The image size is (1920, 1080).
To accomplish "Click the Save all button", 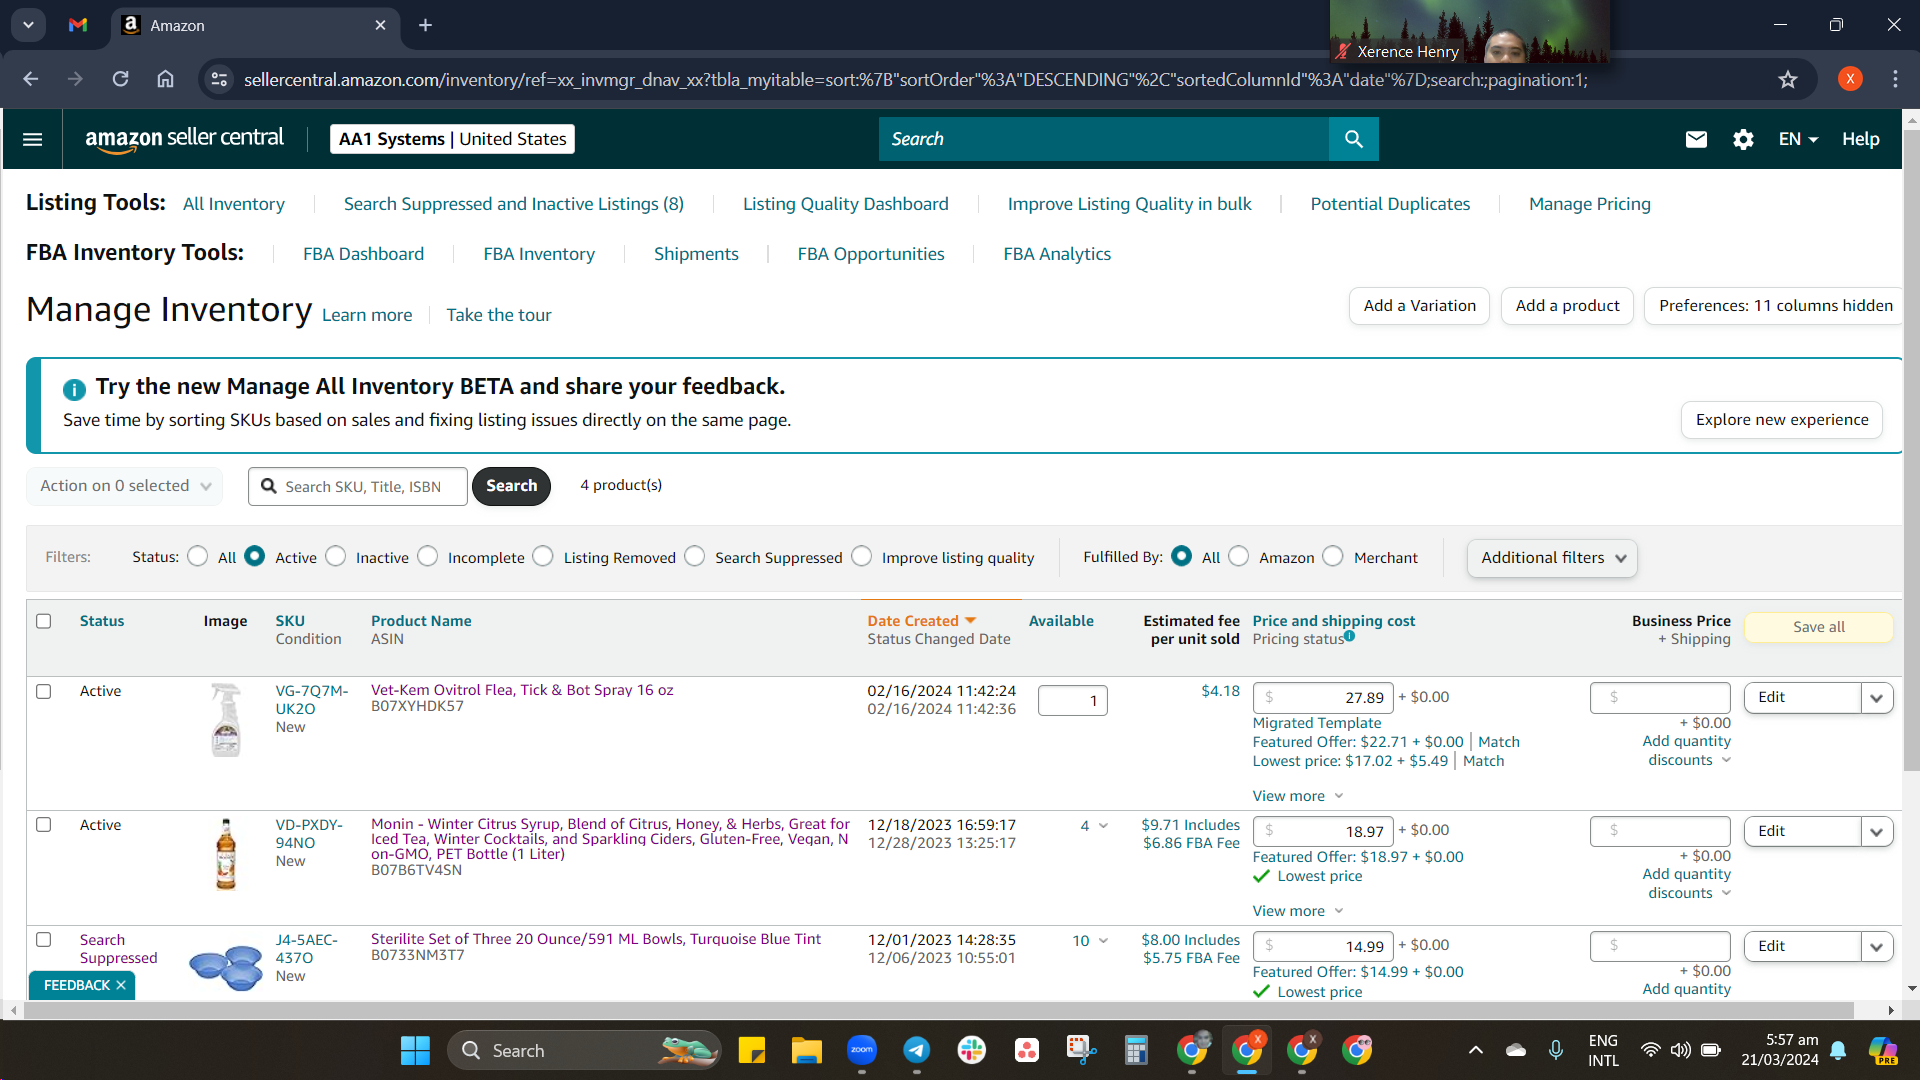I will [1819, 627].
